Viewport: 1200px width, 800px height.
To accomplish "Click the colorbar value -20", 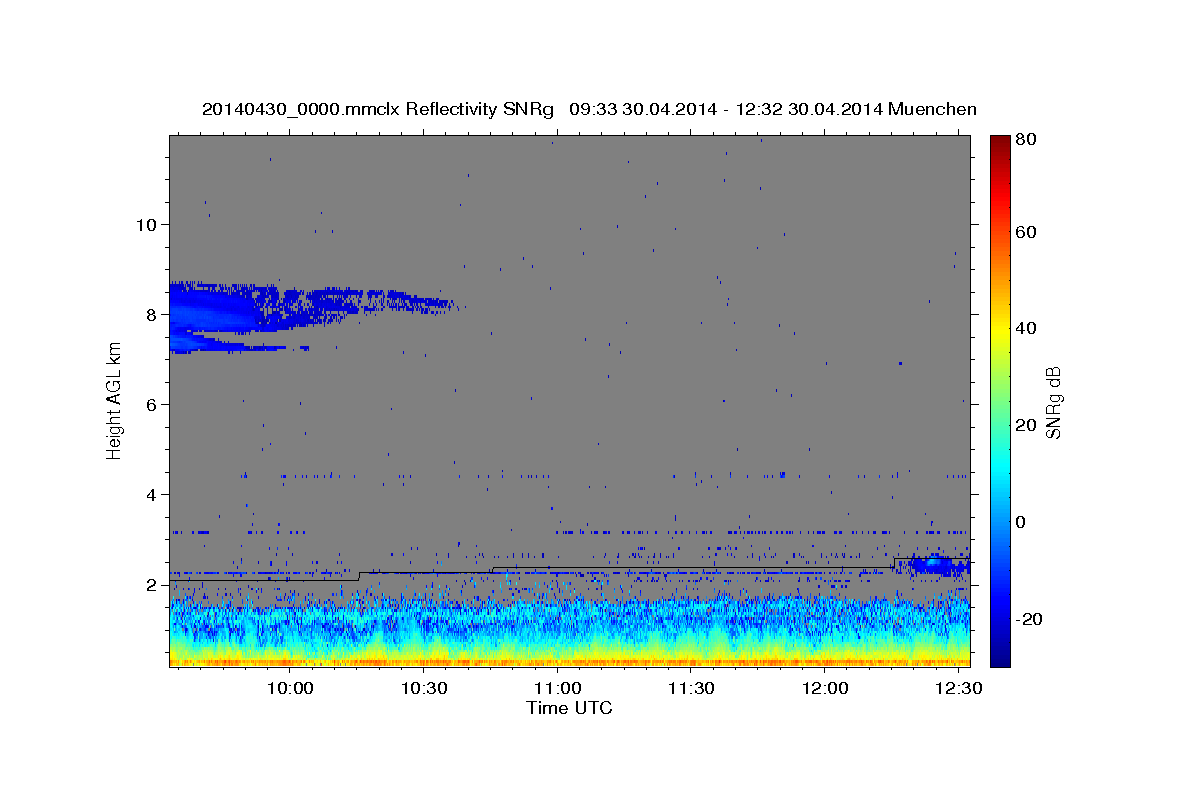I will (1027, 619).
